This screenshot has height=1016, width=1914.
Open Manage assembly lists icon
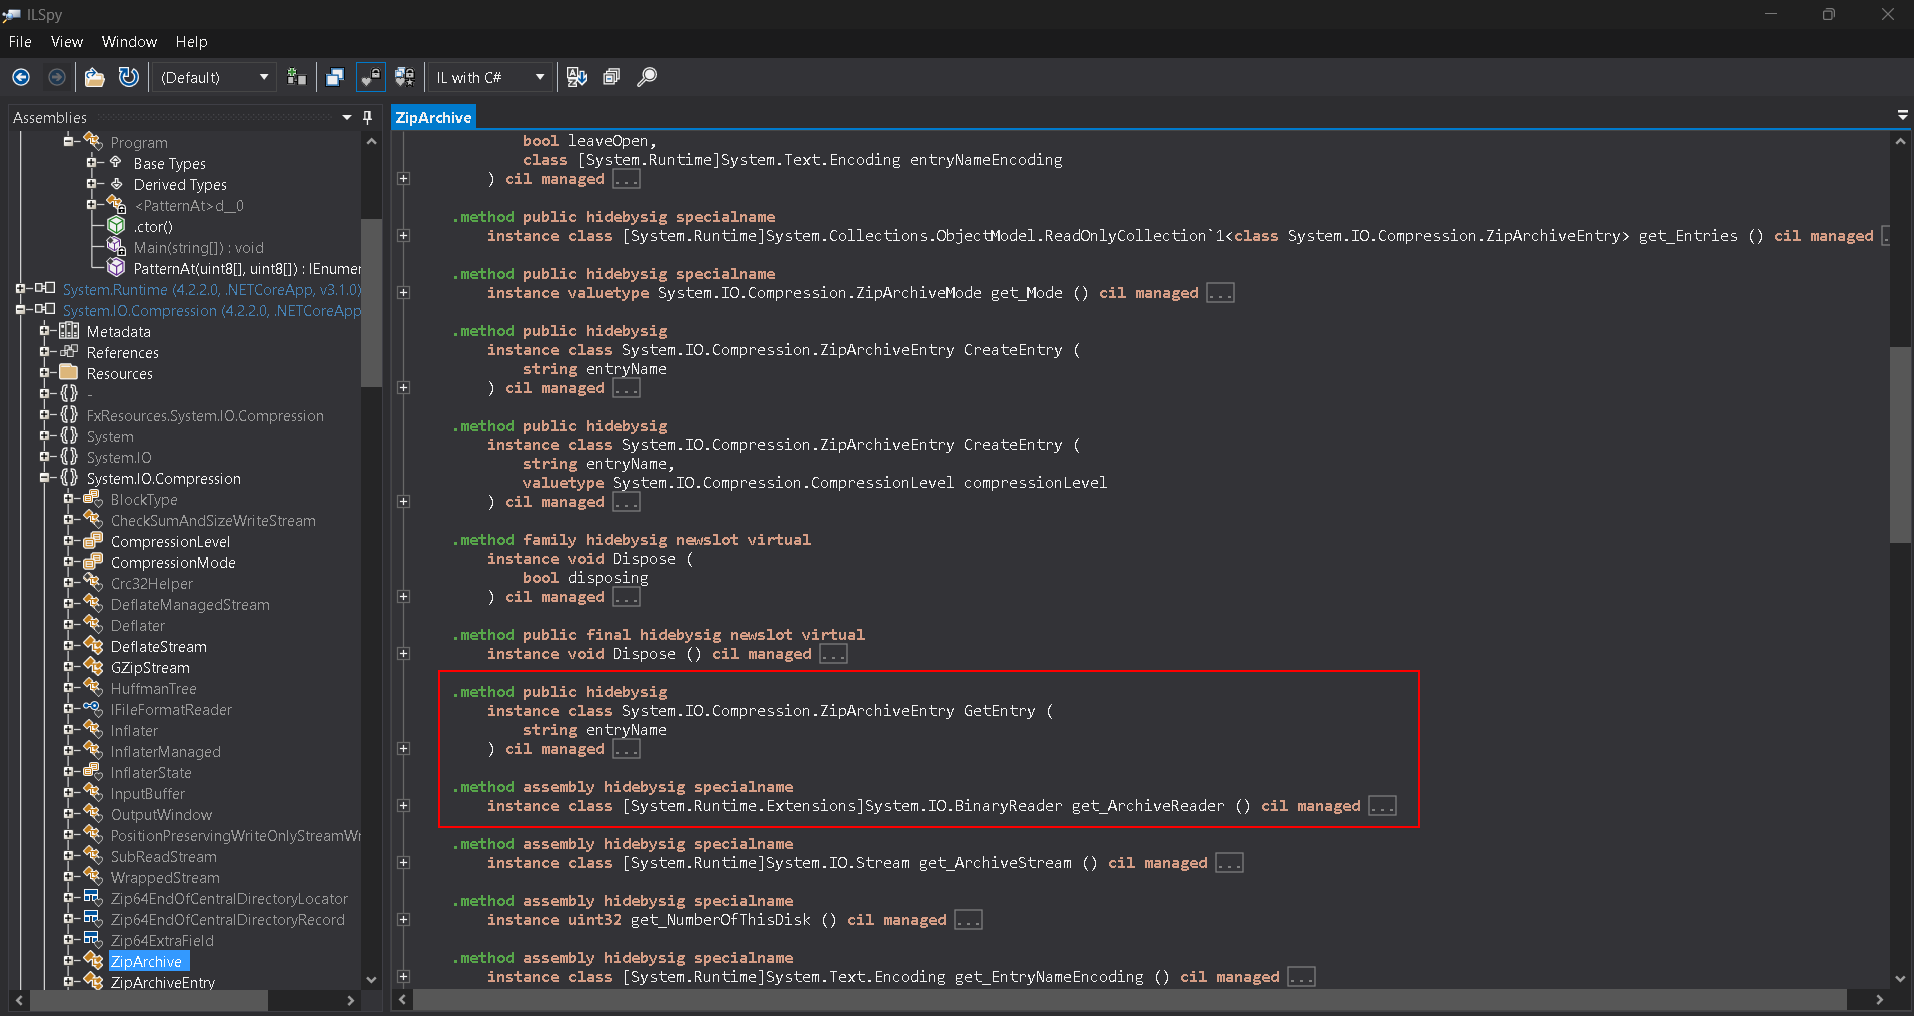click(297, 77)
